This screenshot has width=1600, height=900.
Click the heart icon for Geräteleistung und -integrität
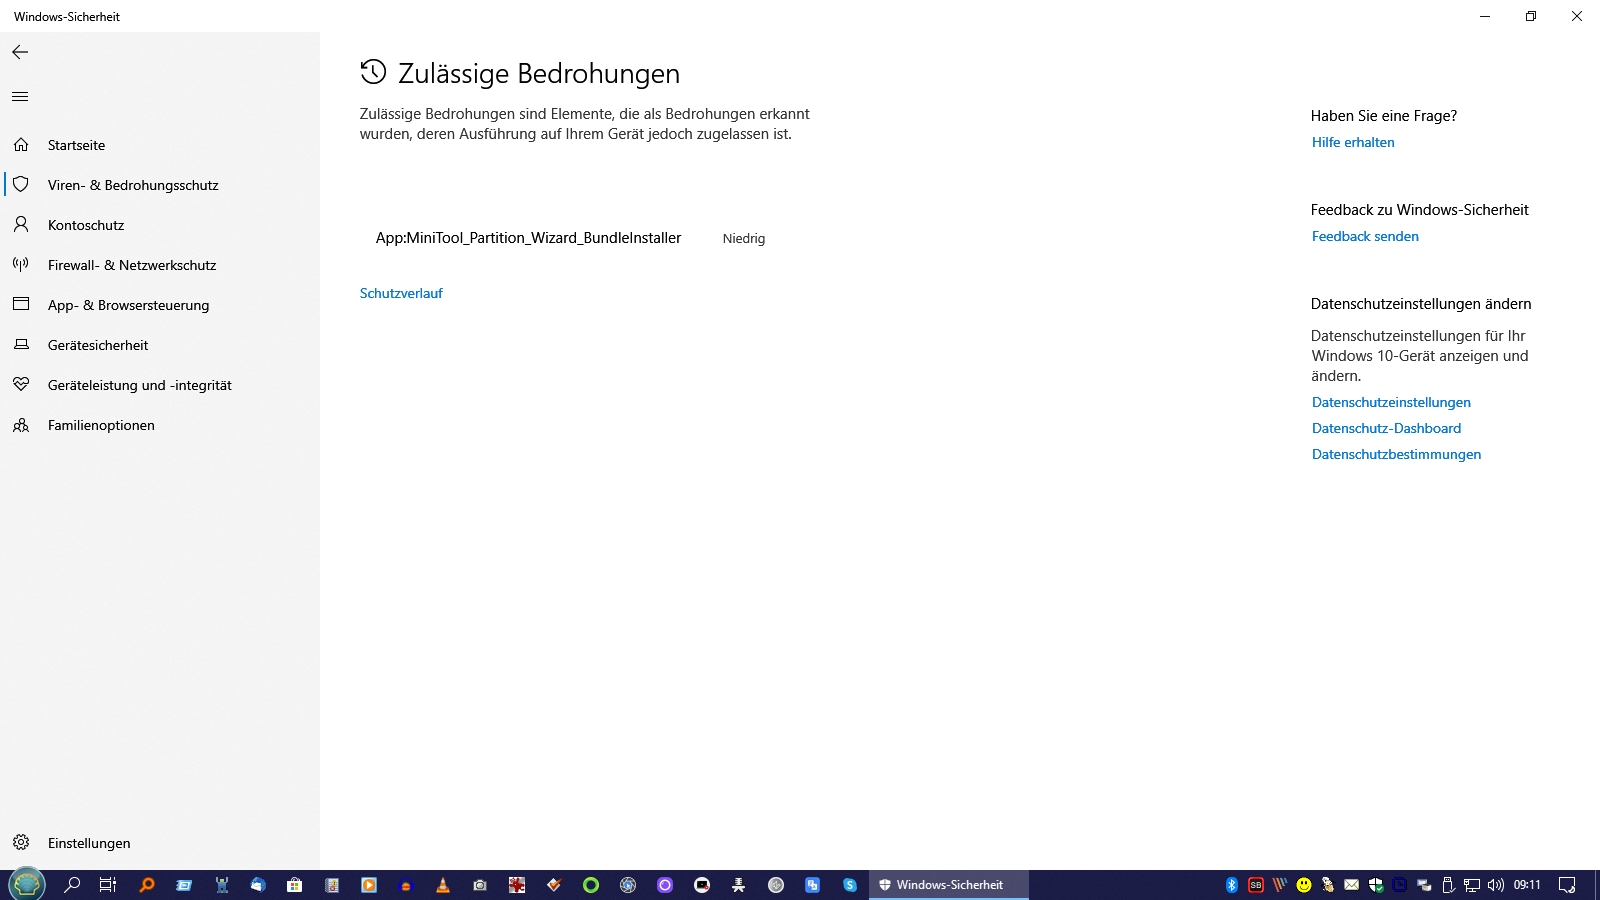pos(21,385)
